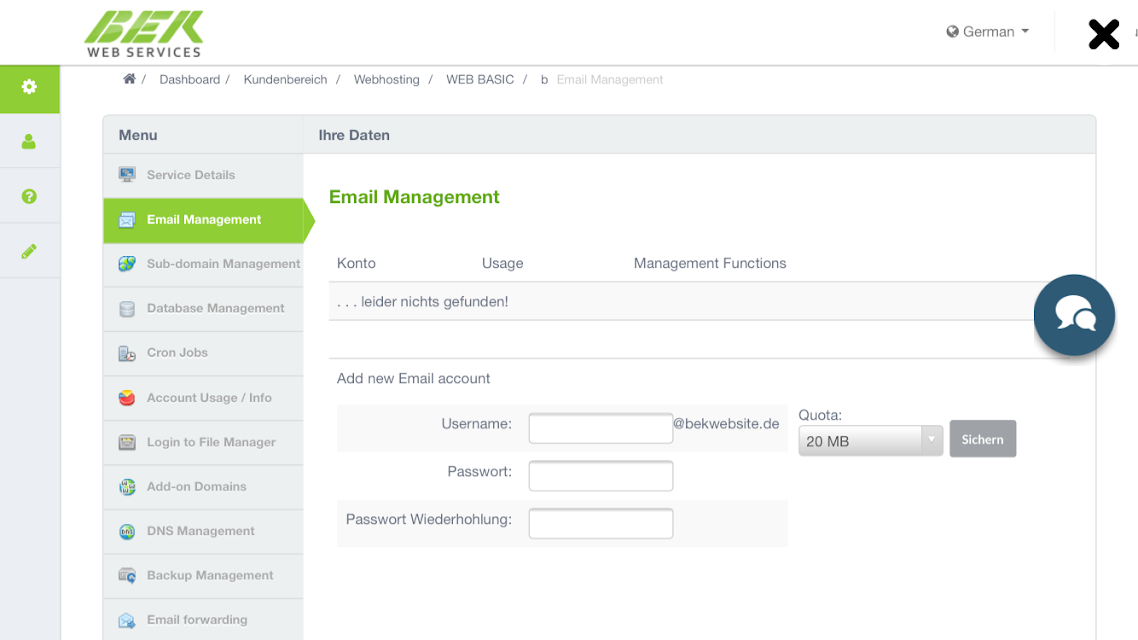Follow the Kundenbereich breadcrumb link
Viewport: 1138px width, 640px height.
coord(285,80)
